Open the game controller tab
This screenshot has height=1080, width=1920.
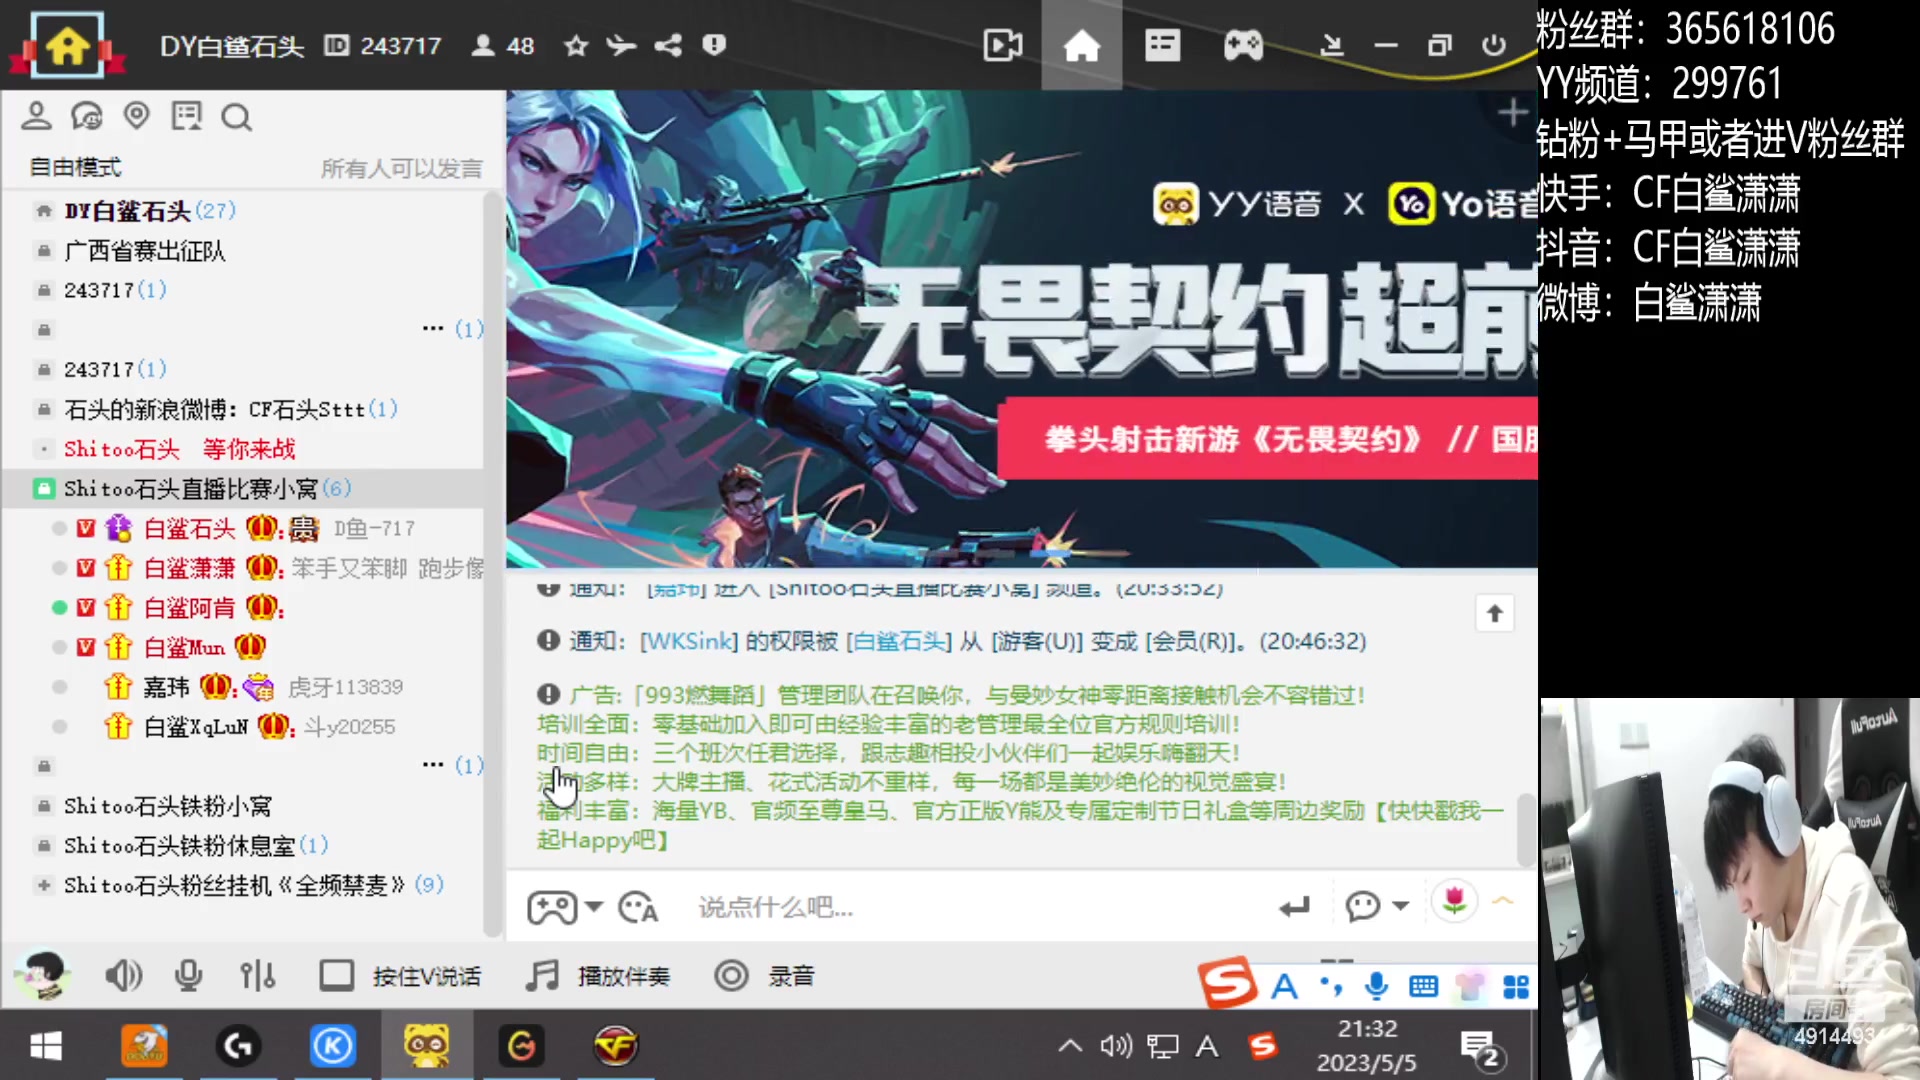coord(1243,46)
